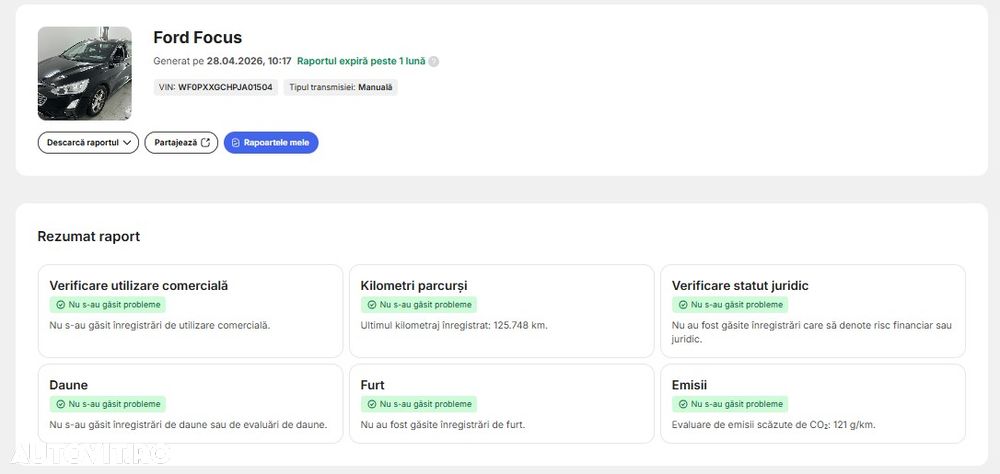Open the Daune card title
1000x474 pixels.
point(68,385)
